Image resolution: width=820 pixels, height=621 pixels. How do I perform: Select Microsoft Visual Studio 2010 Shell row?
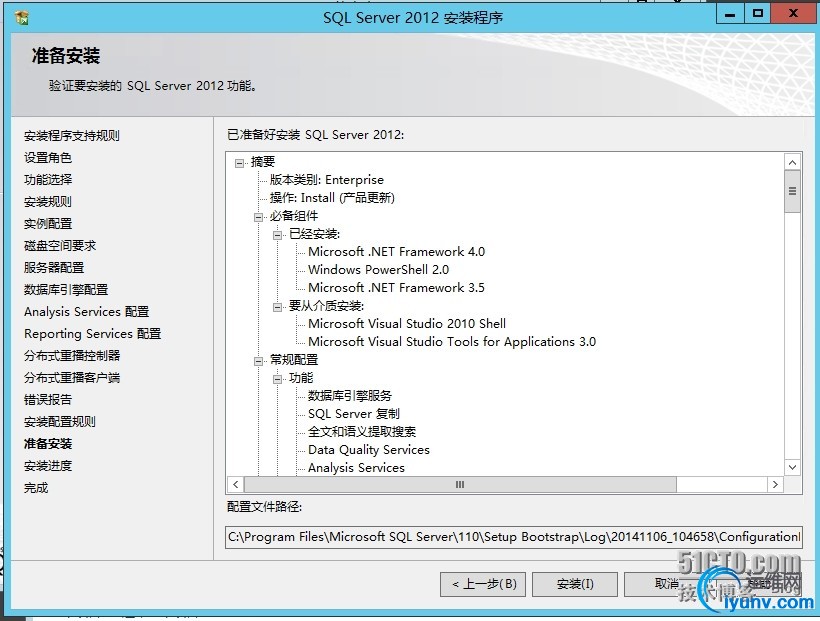coord(407,323)
